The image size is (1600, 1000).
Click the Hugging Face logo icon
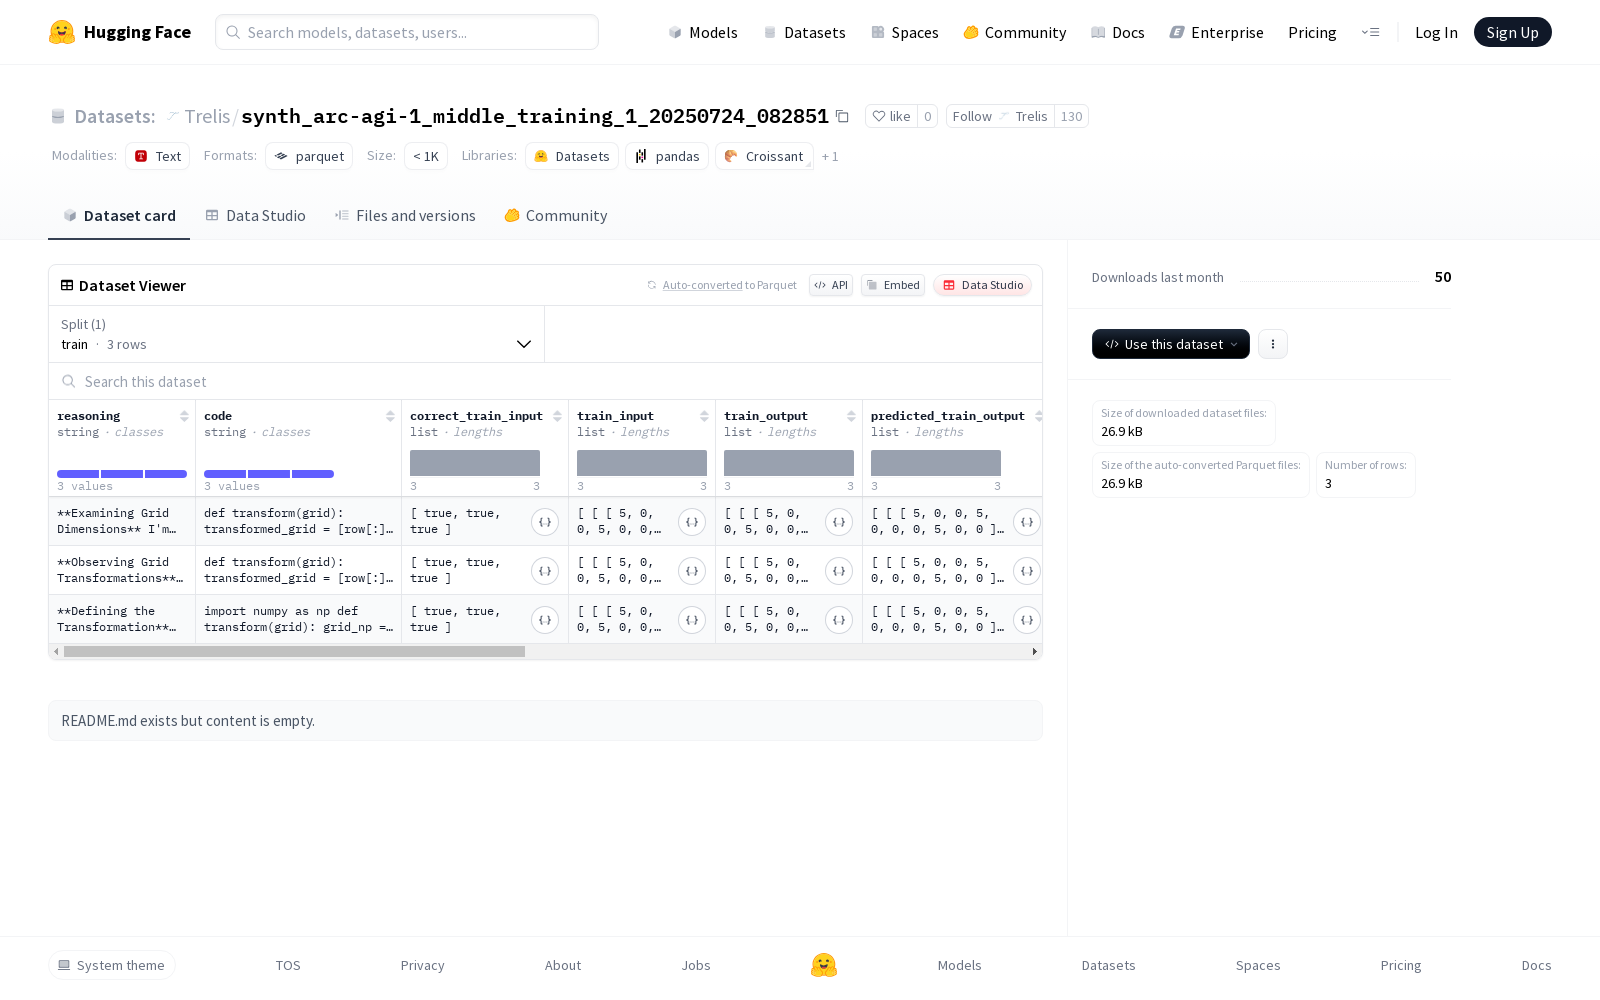point(62,32)
